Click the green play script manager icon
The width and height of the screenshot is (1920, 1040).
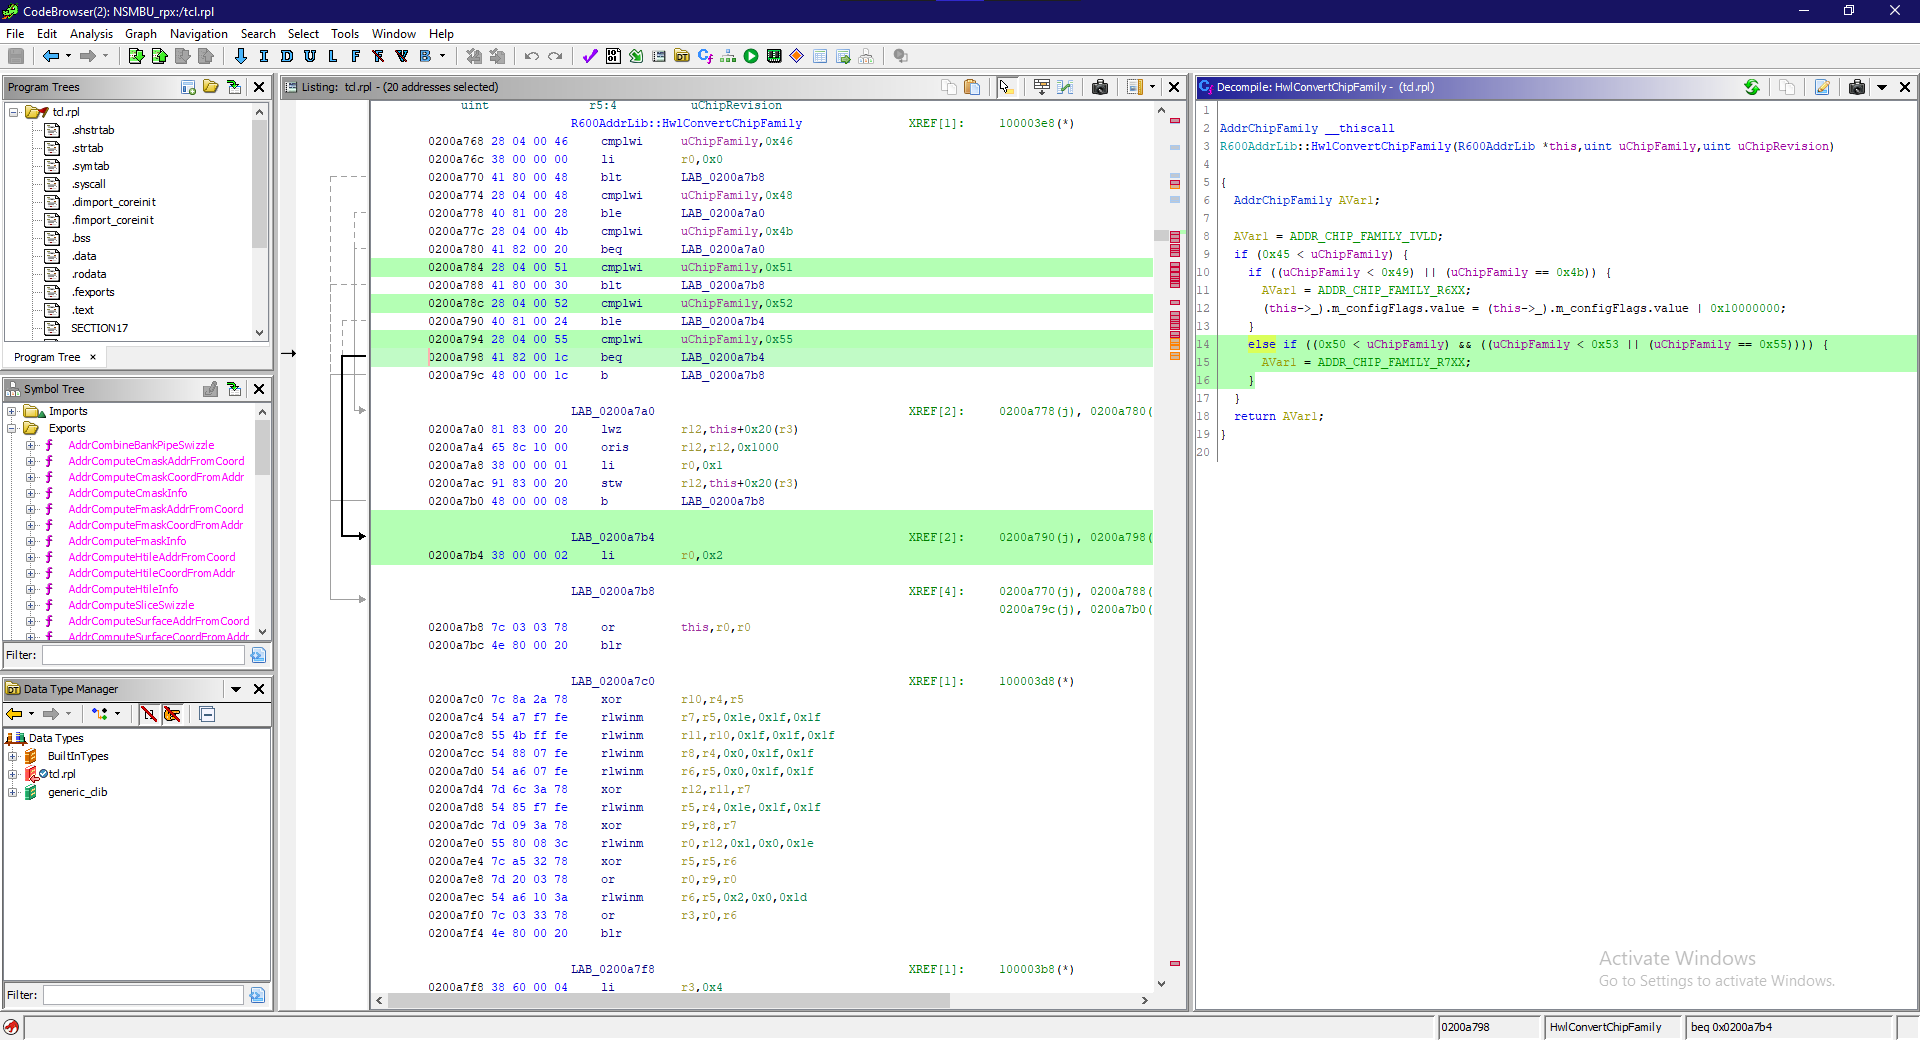point(751,57)
